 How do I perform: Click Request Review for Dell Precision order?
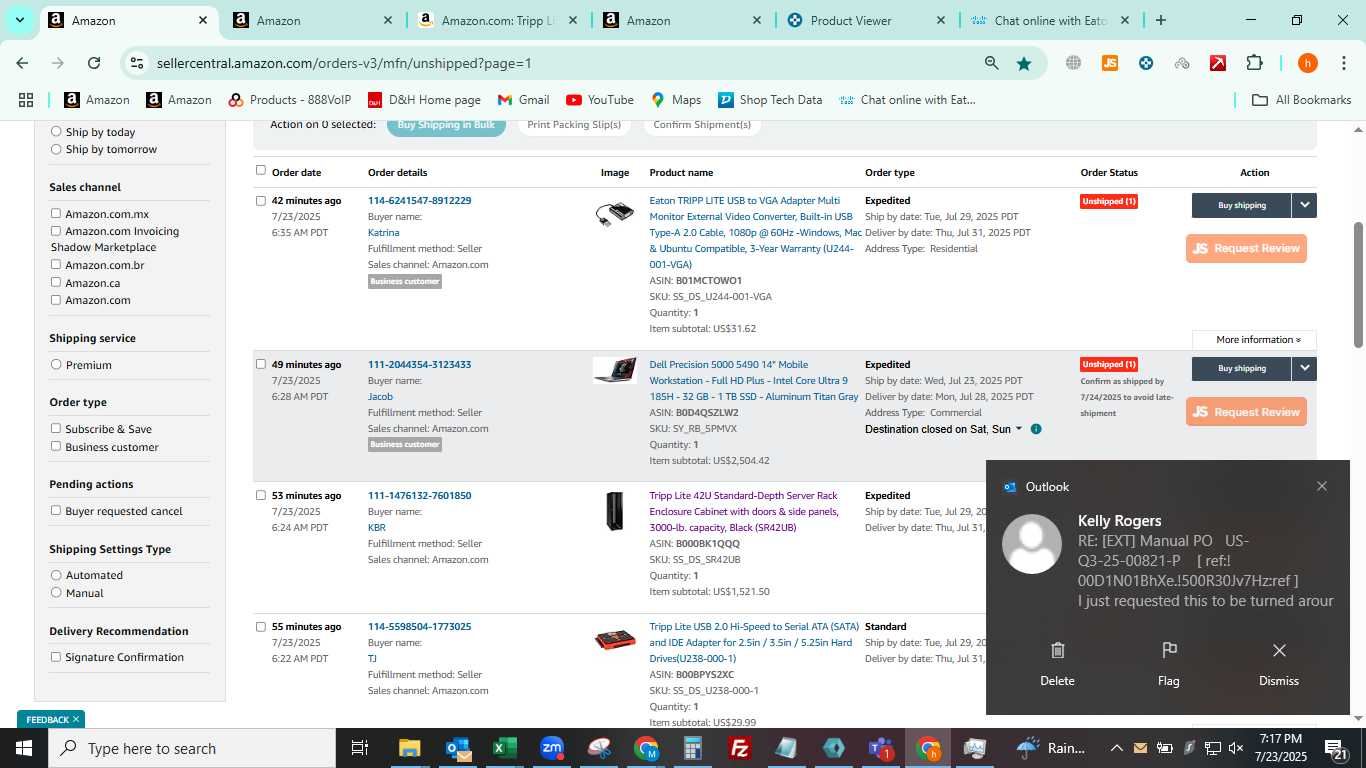1246,412
